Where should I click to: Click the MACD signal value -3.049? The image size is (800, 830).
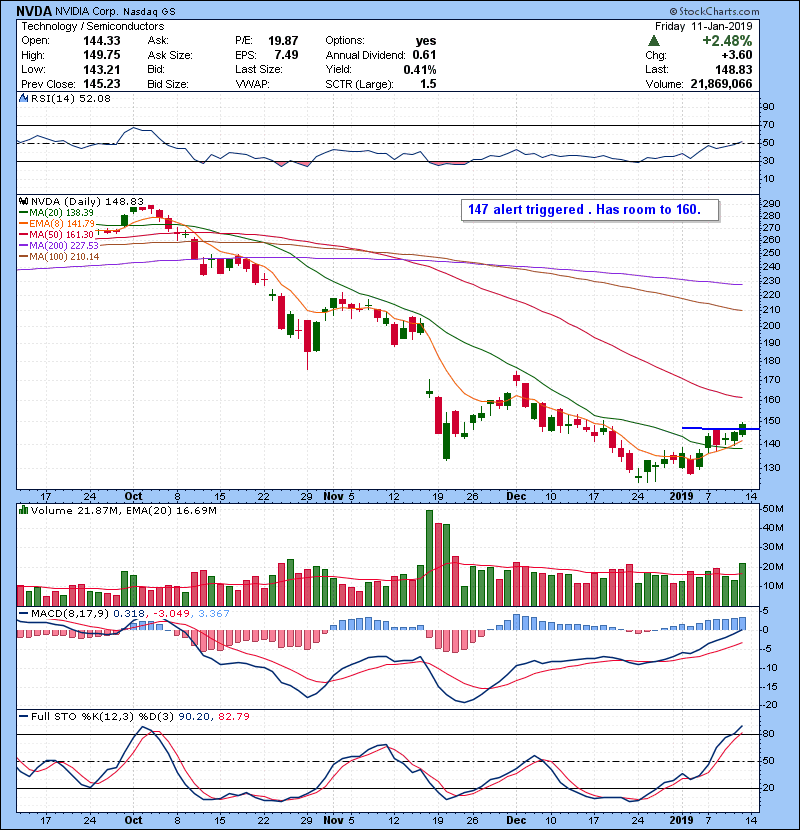point(172,614)
